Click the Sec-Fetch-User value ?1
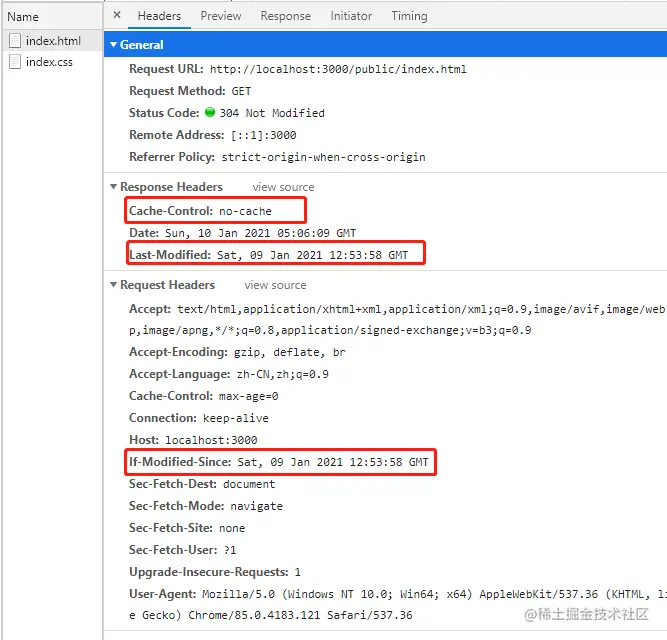The width and height of the screenshot is (667, 640). pos(230,550)
